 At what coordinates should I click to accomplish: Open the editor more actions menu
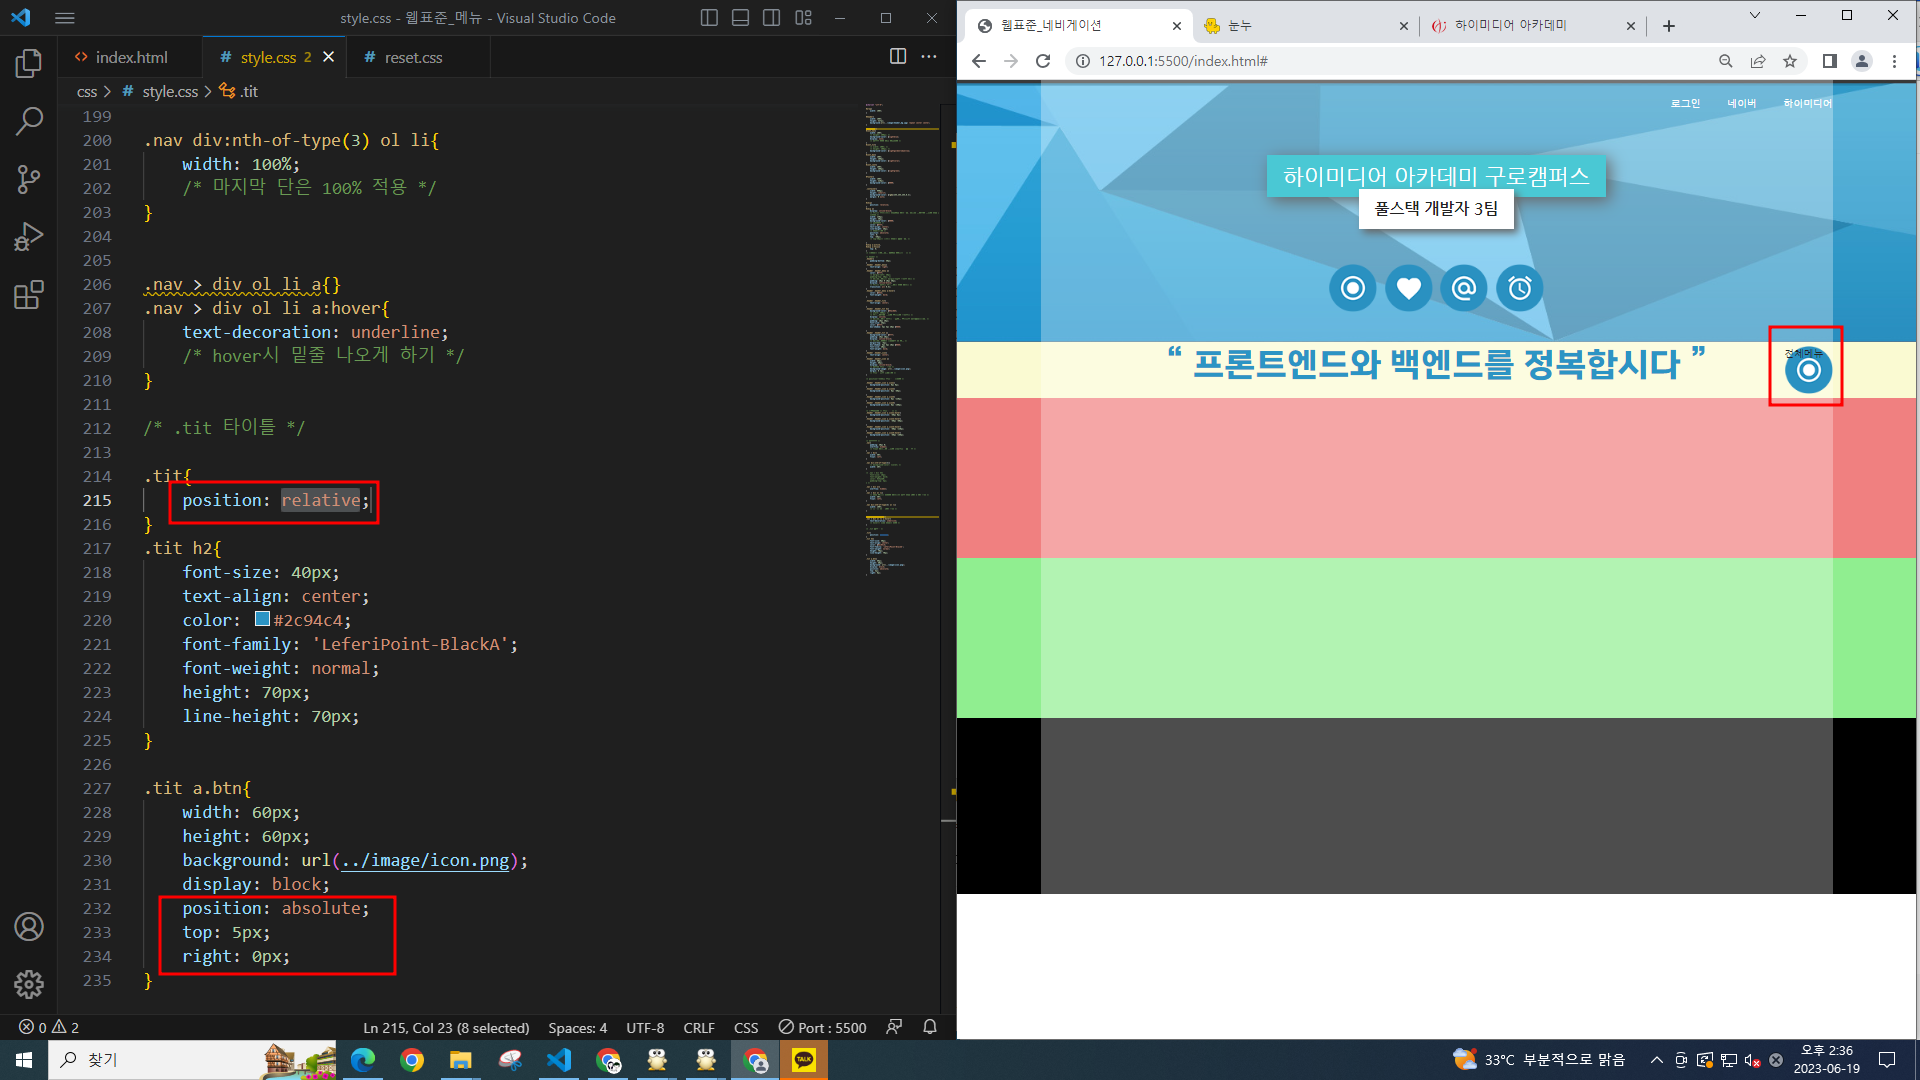(x=929, y=57)
